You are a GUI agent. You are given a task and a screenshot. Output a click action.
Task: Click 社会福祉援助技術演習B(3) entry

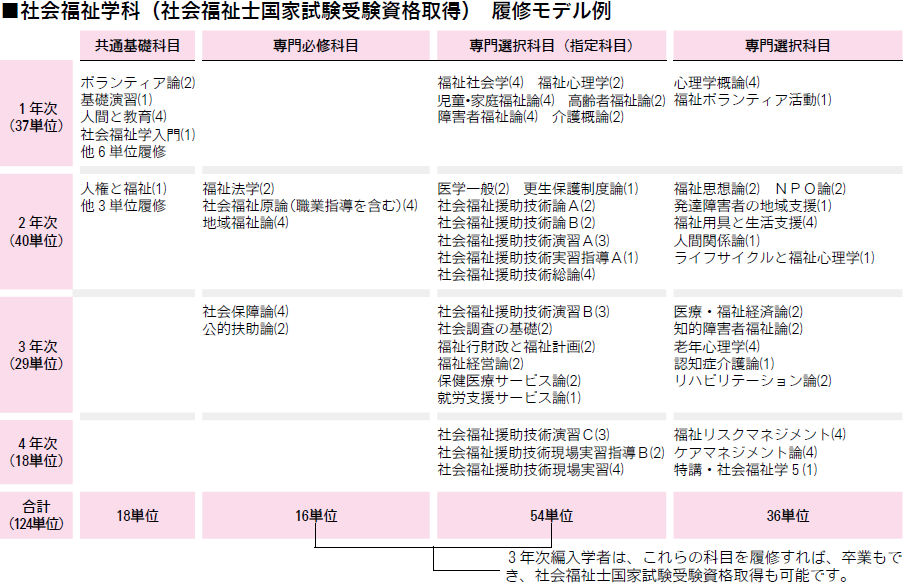(523, 312)
